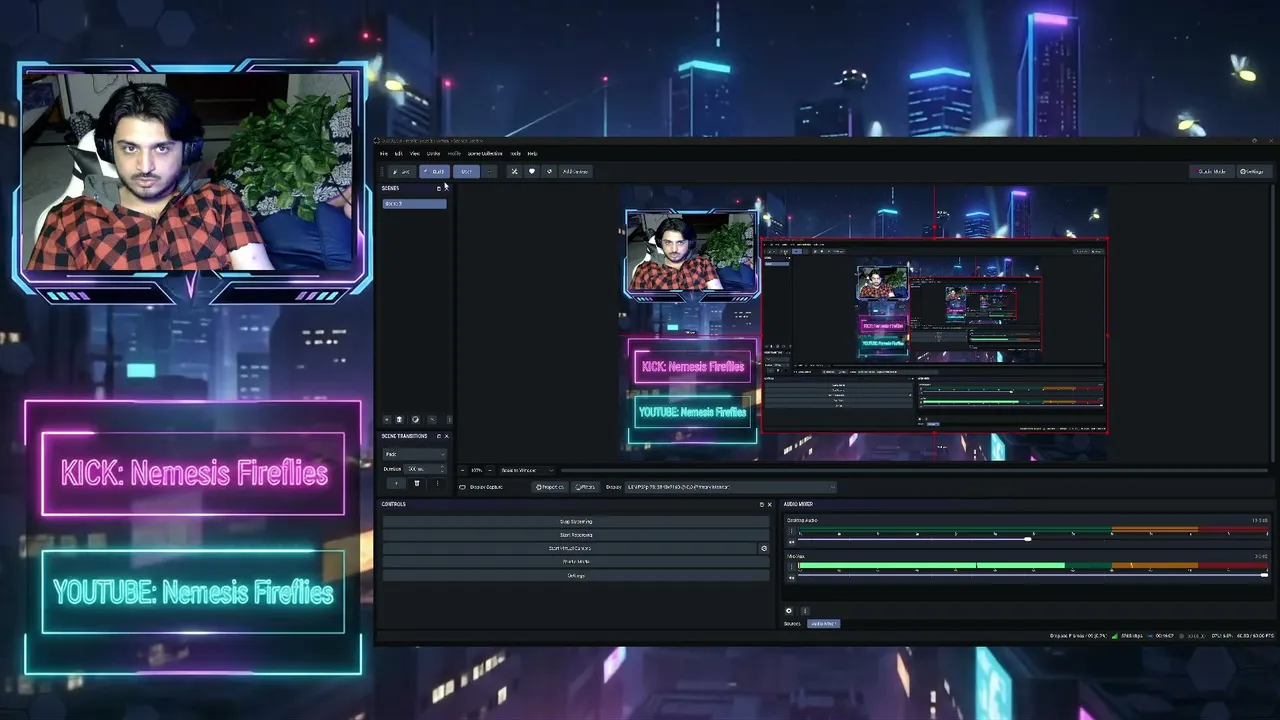1280x720 pixels.
Task: Add a transition with the plus icon
Action: tap(396, 484)
